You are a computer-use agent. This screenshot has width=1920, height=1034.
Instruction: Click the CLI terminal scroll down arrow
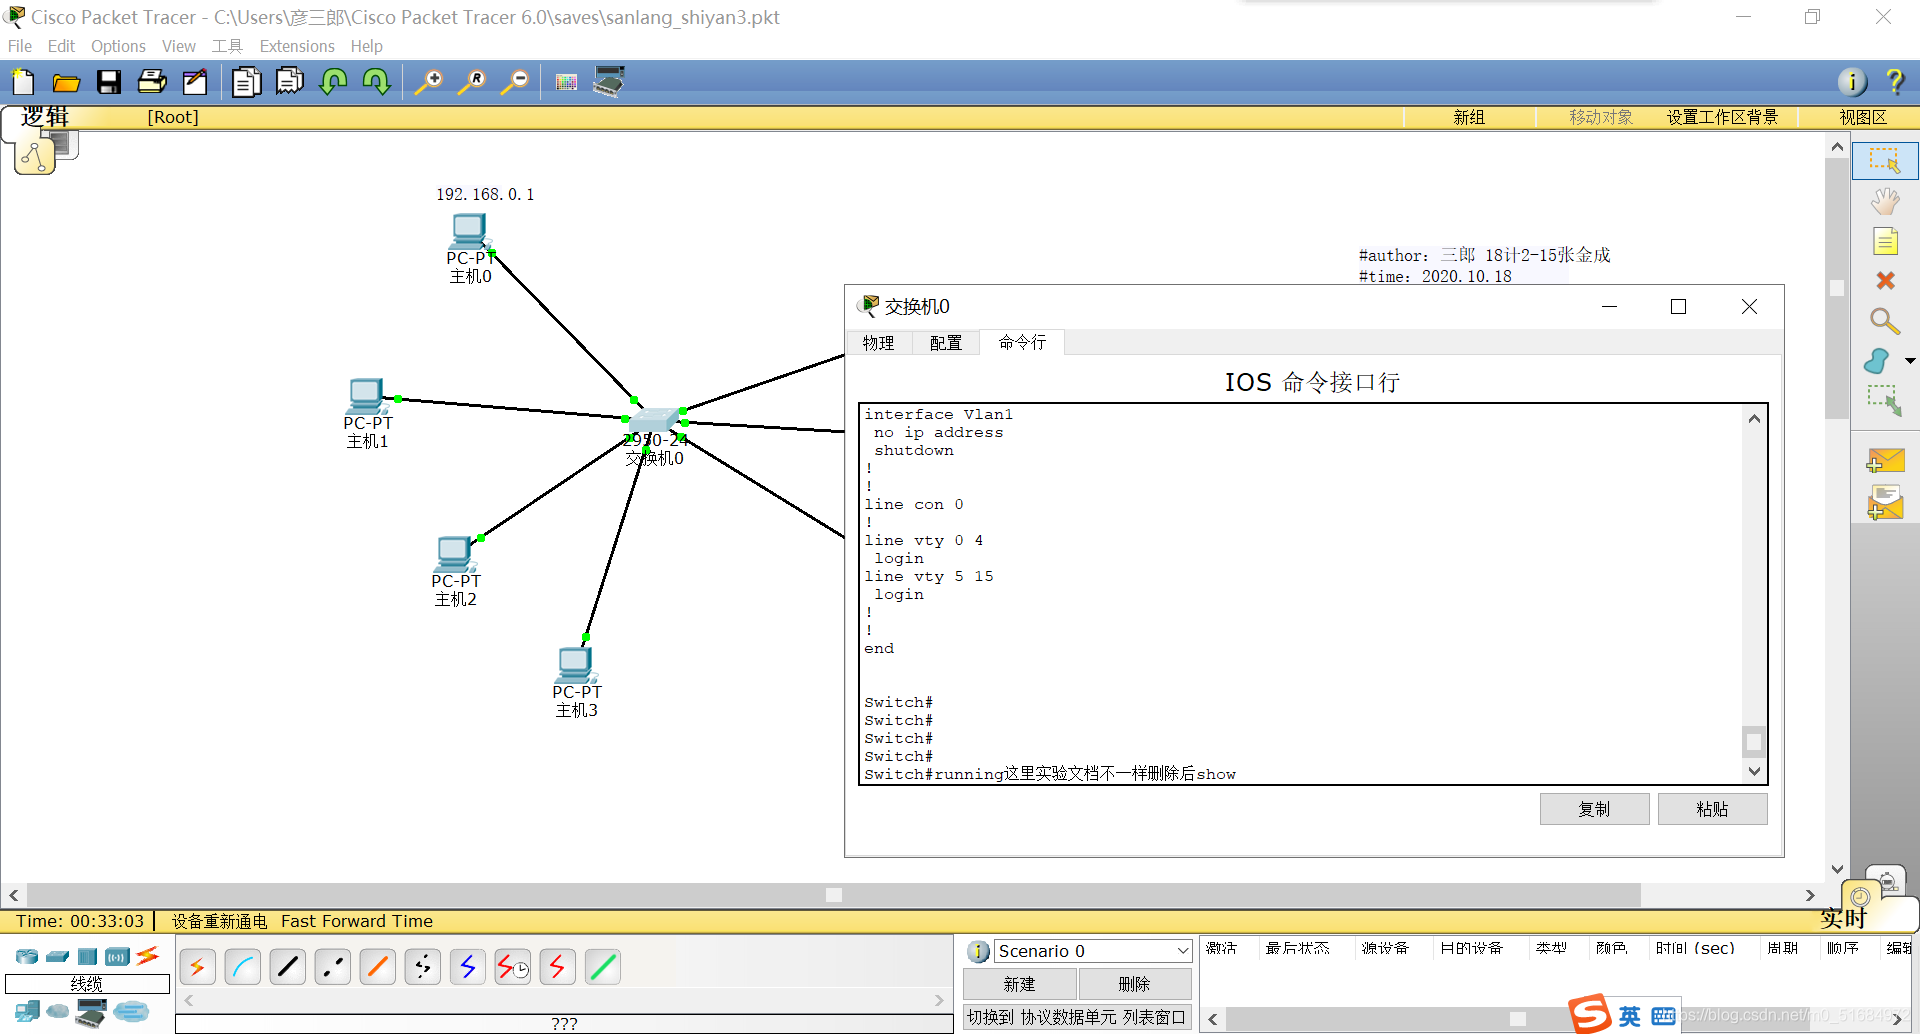[1754, 771]
